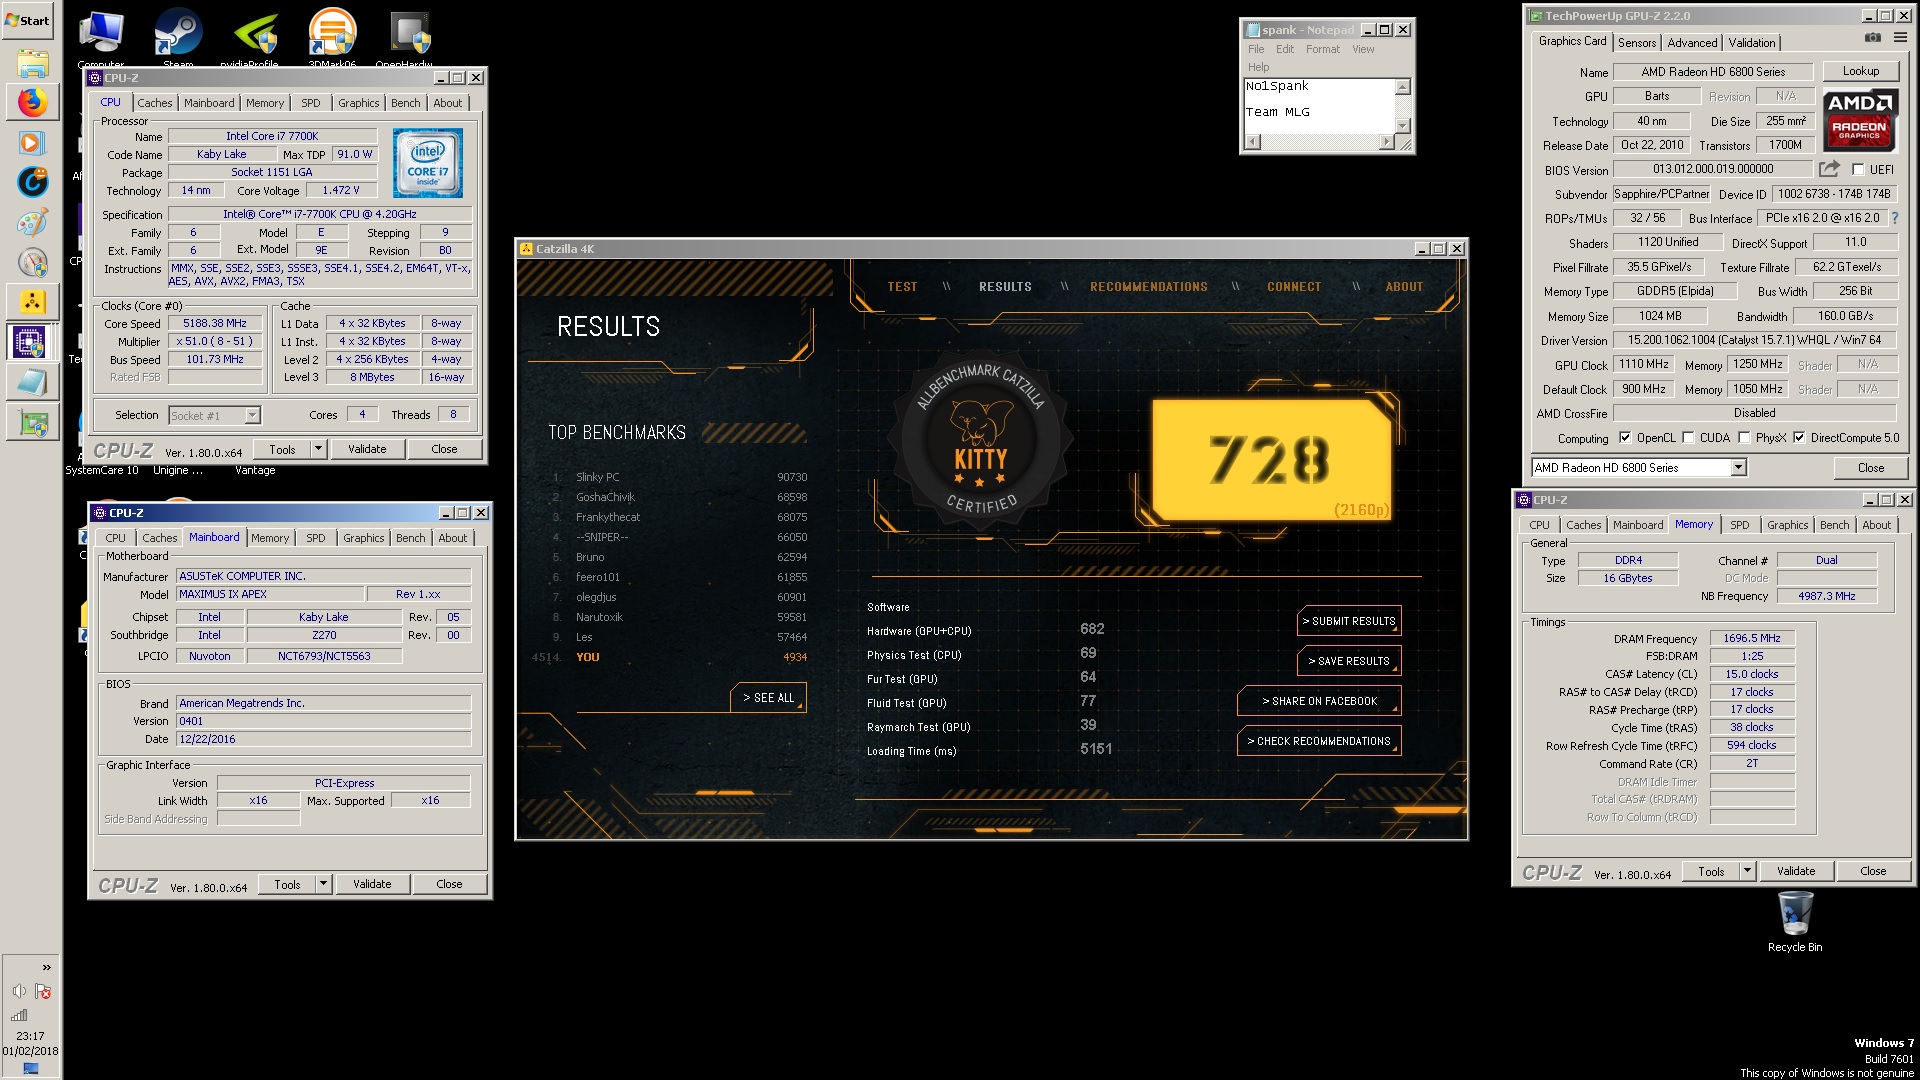Click the network signal tray icon
Screen dimensions: 1920x1080
pyautogui.click(x=19, y=1015)
